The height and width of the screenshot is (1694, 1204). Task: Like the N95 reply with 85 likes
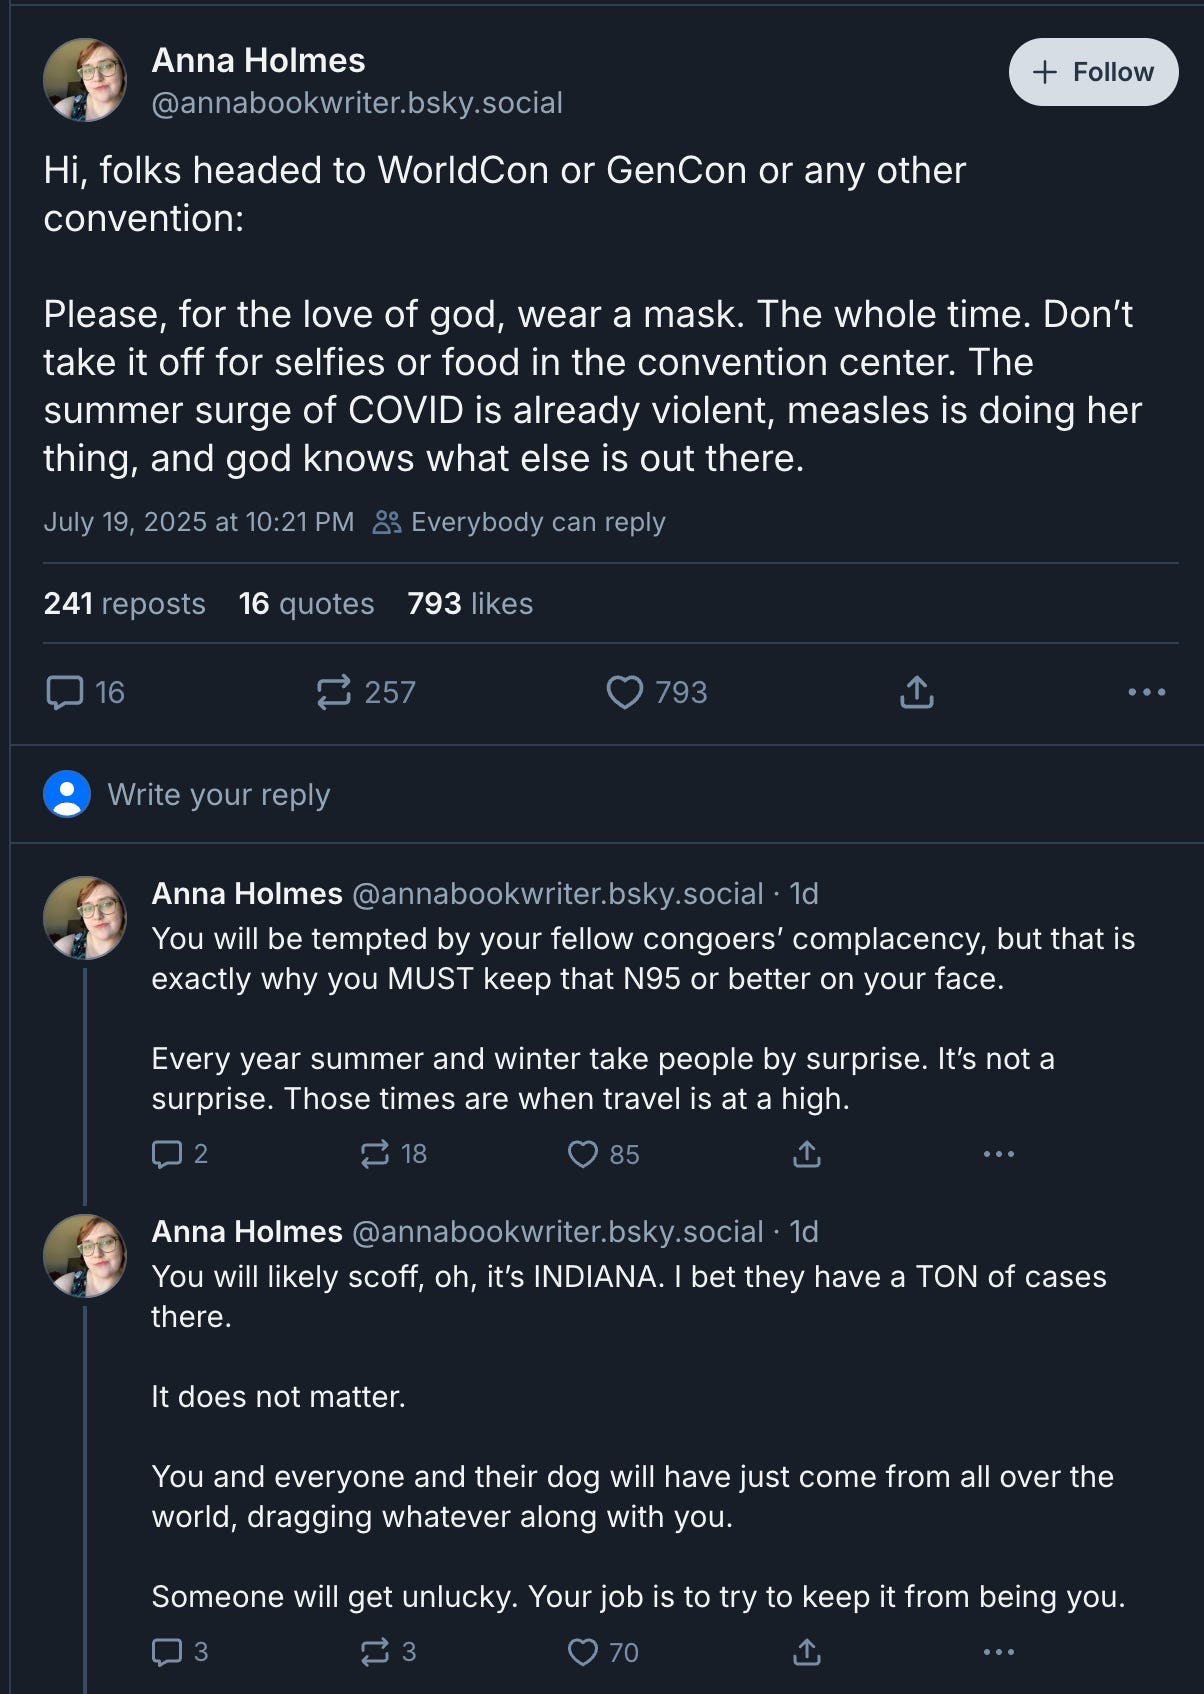[583, 1154]
